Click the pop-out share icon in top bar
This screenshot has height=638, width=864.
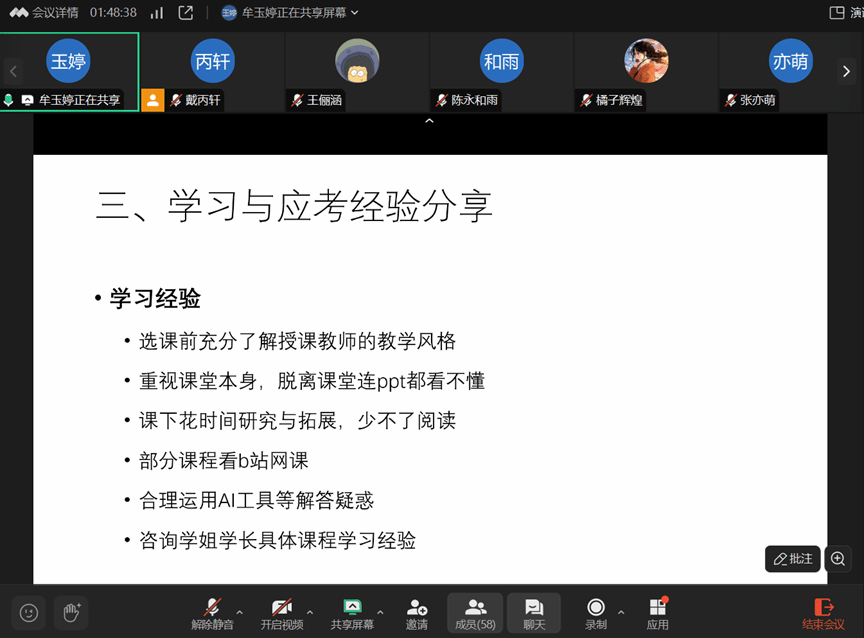[x=185, y=13]
